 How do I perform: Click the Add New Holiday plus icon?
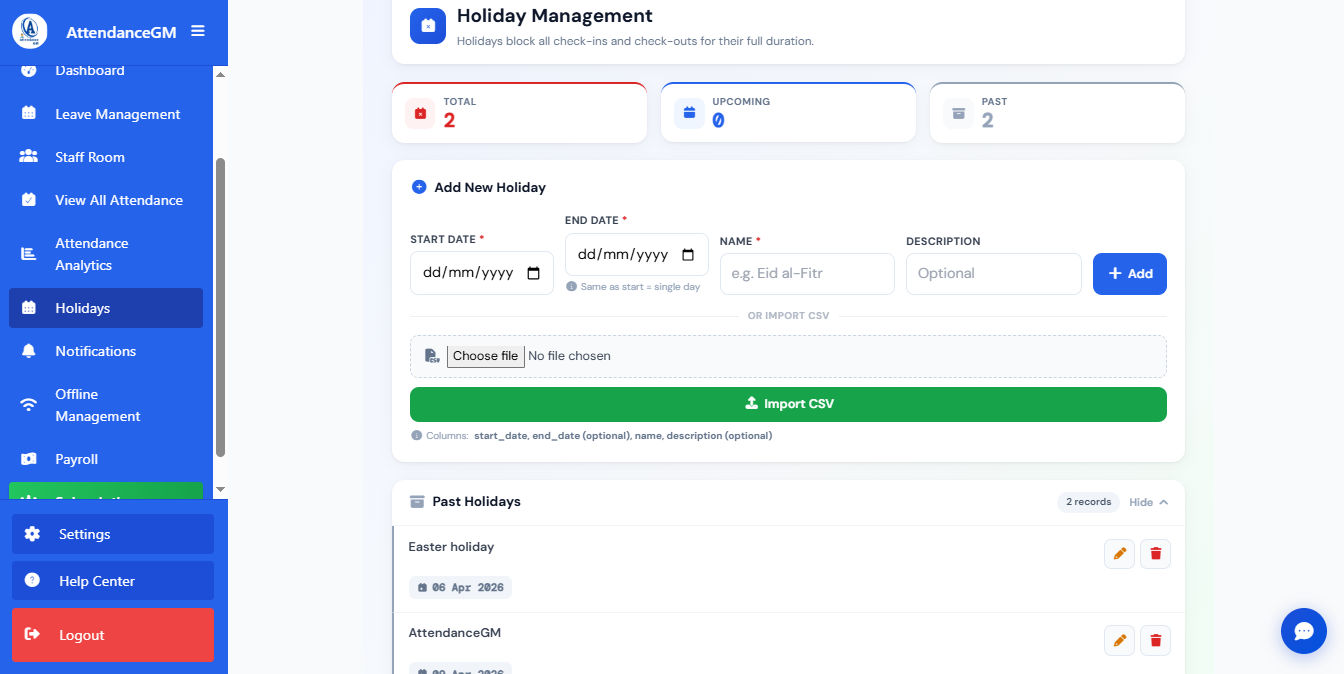coord(419,187)
